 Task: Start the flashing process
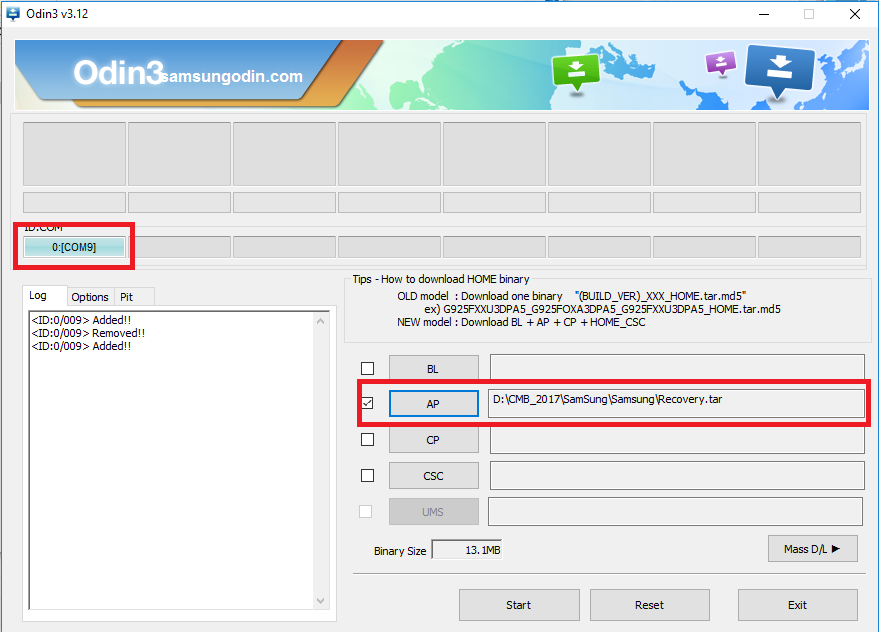519,605
